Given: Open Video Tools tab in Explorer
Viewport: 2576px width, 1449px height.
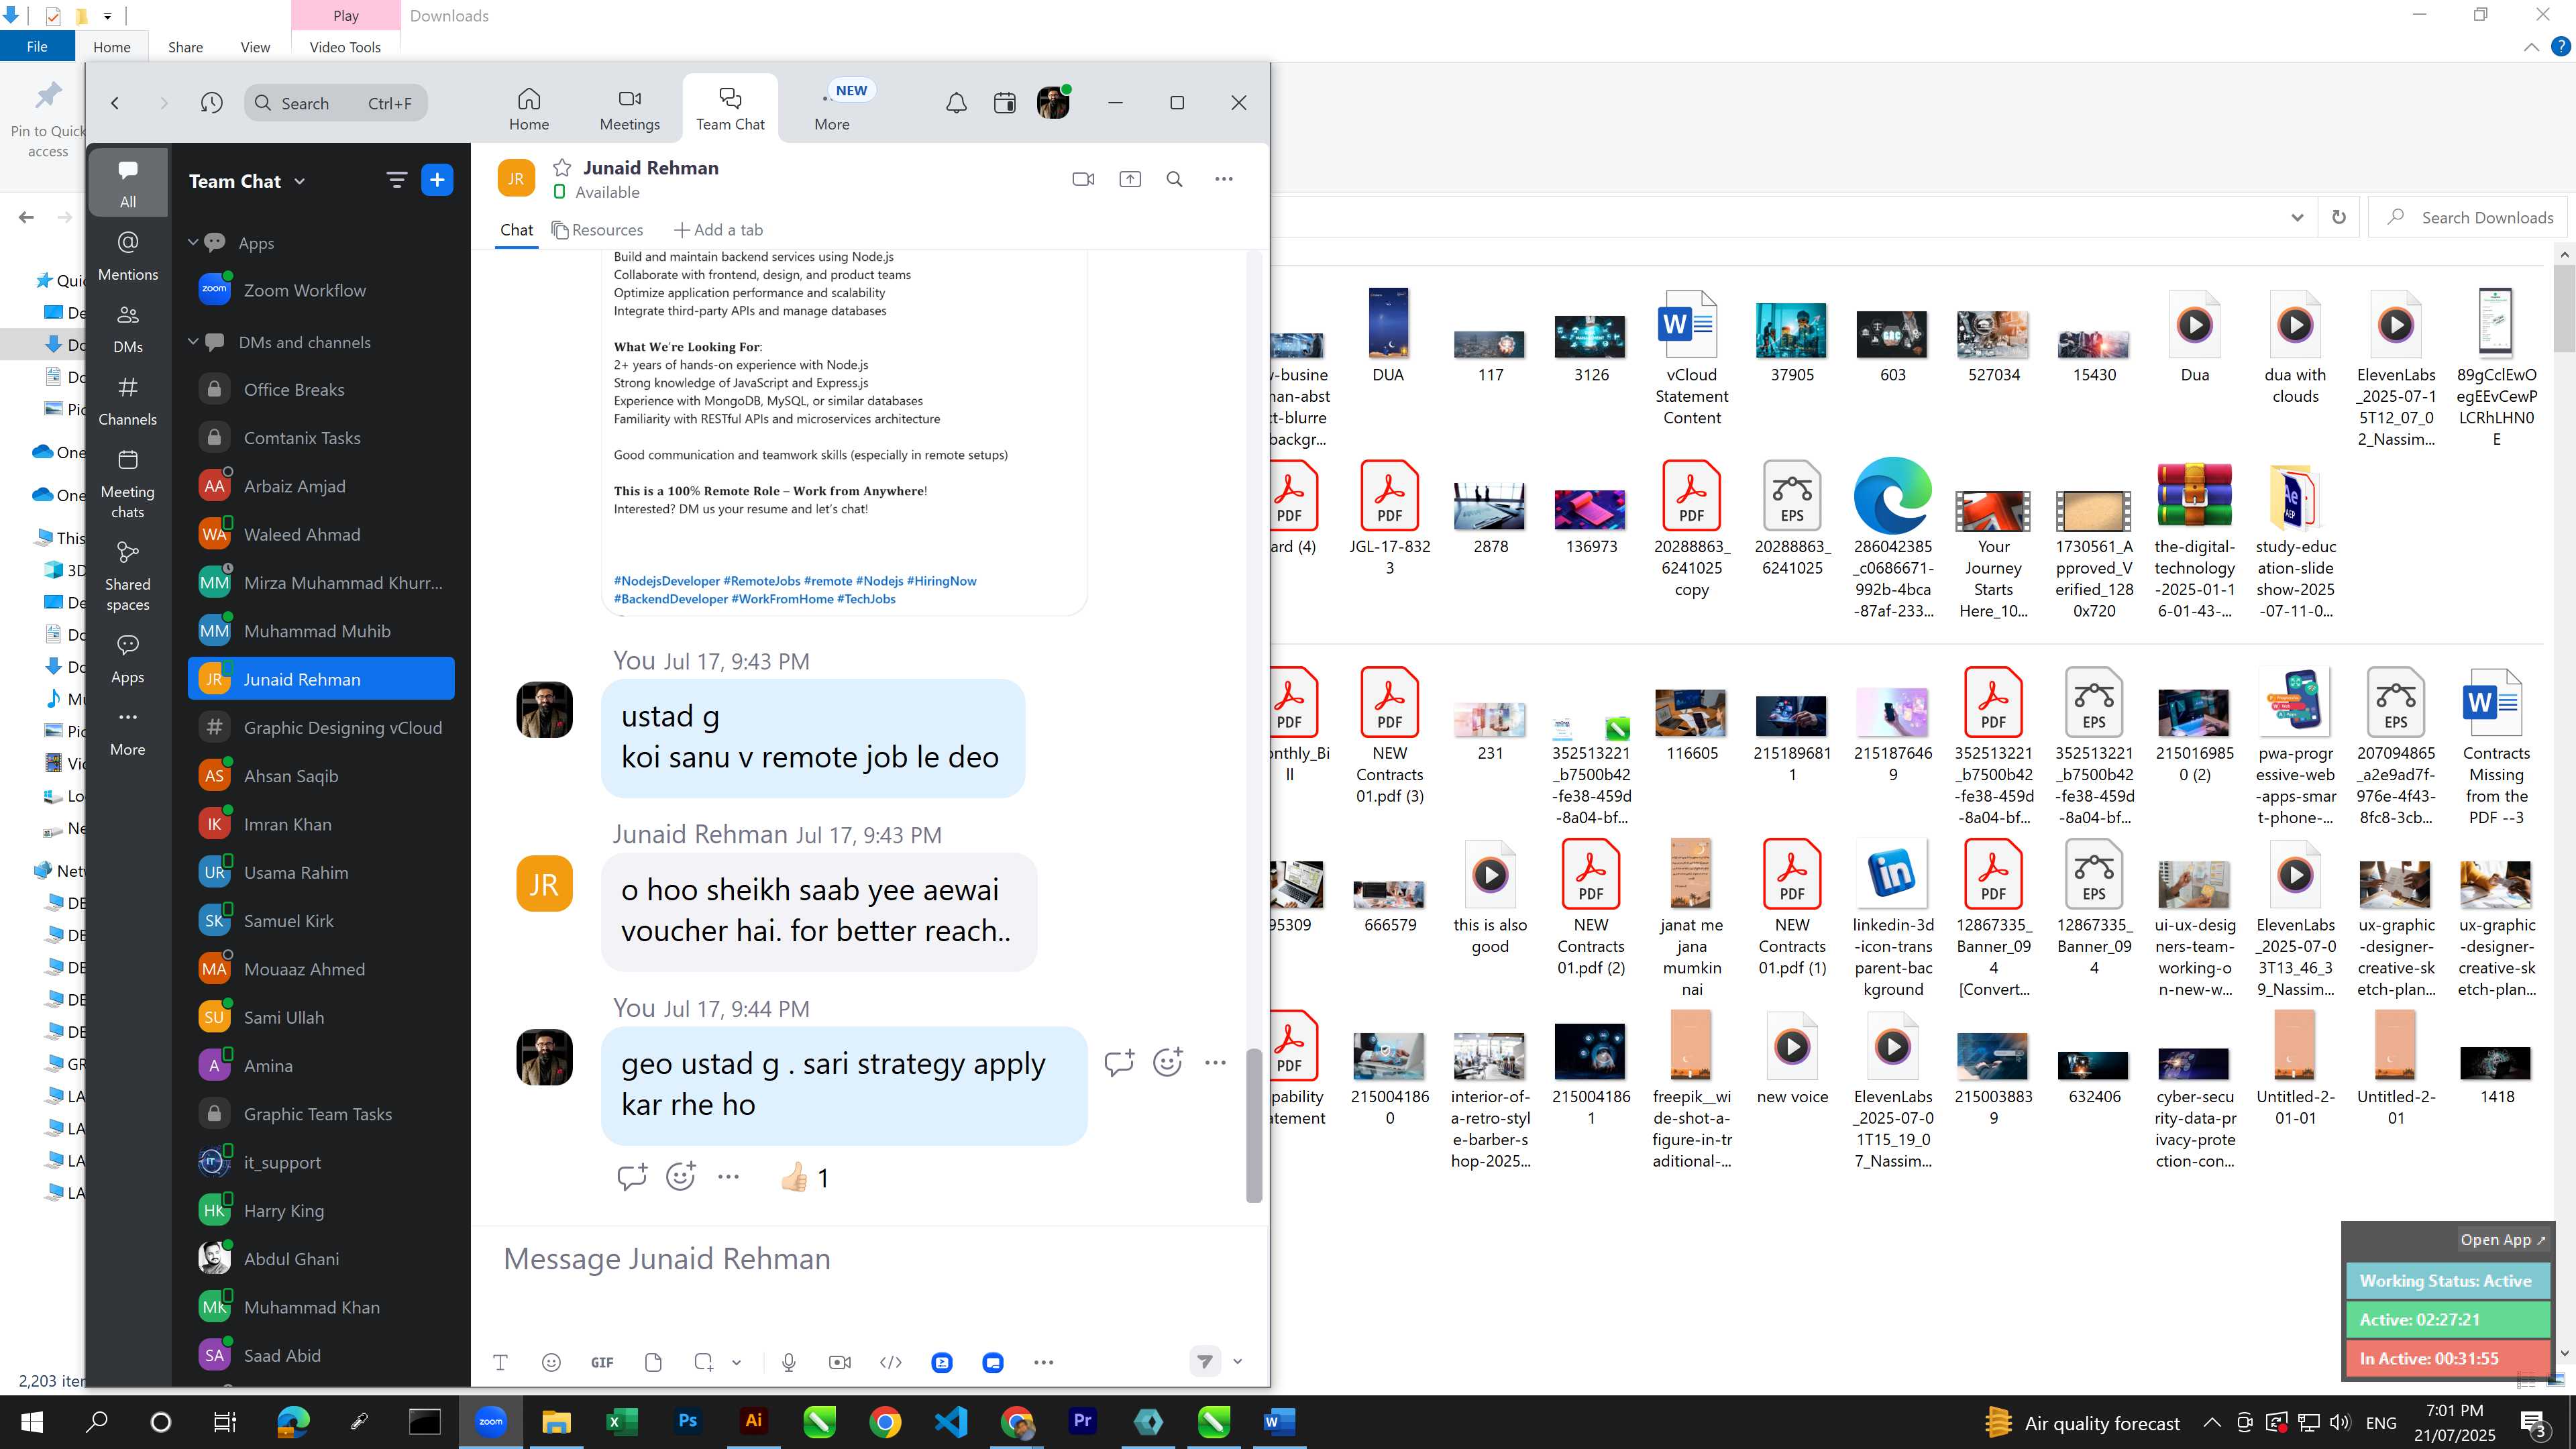Looking at the screenshot, I should [x=345, y=47].
